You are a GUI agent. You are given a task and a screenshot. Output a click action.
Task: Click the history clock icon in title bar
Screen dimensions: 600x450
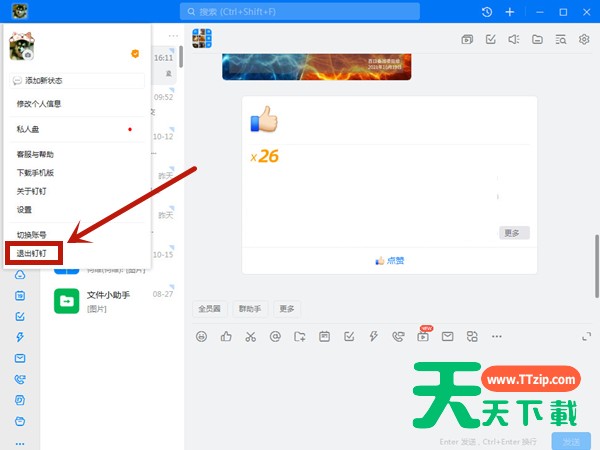coord(487,12)
